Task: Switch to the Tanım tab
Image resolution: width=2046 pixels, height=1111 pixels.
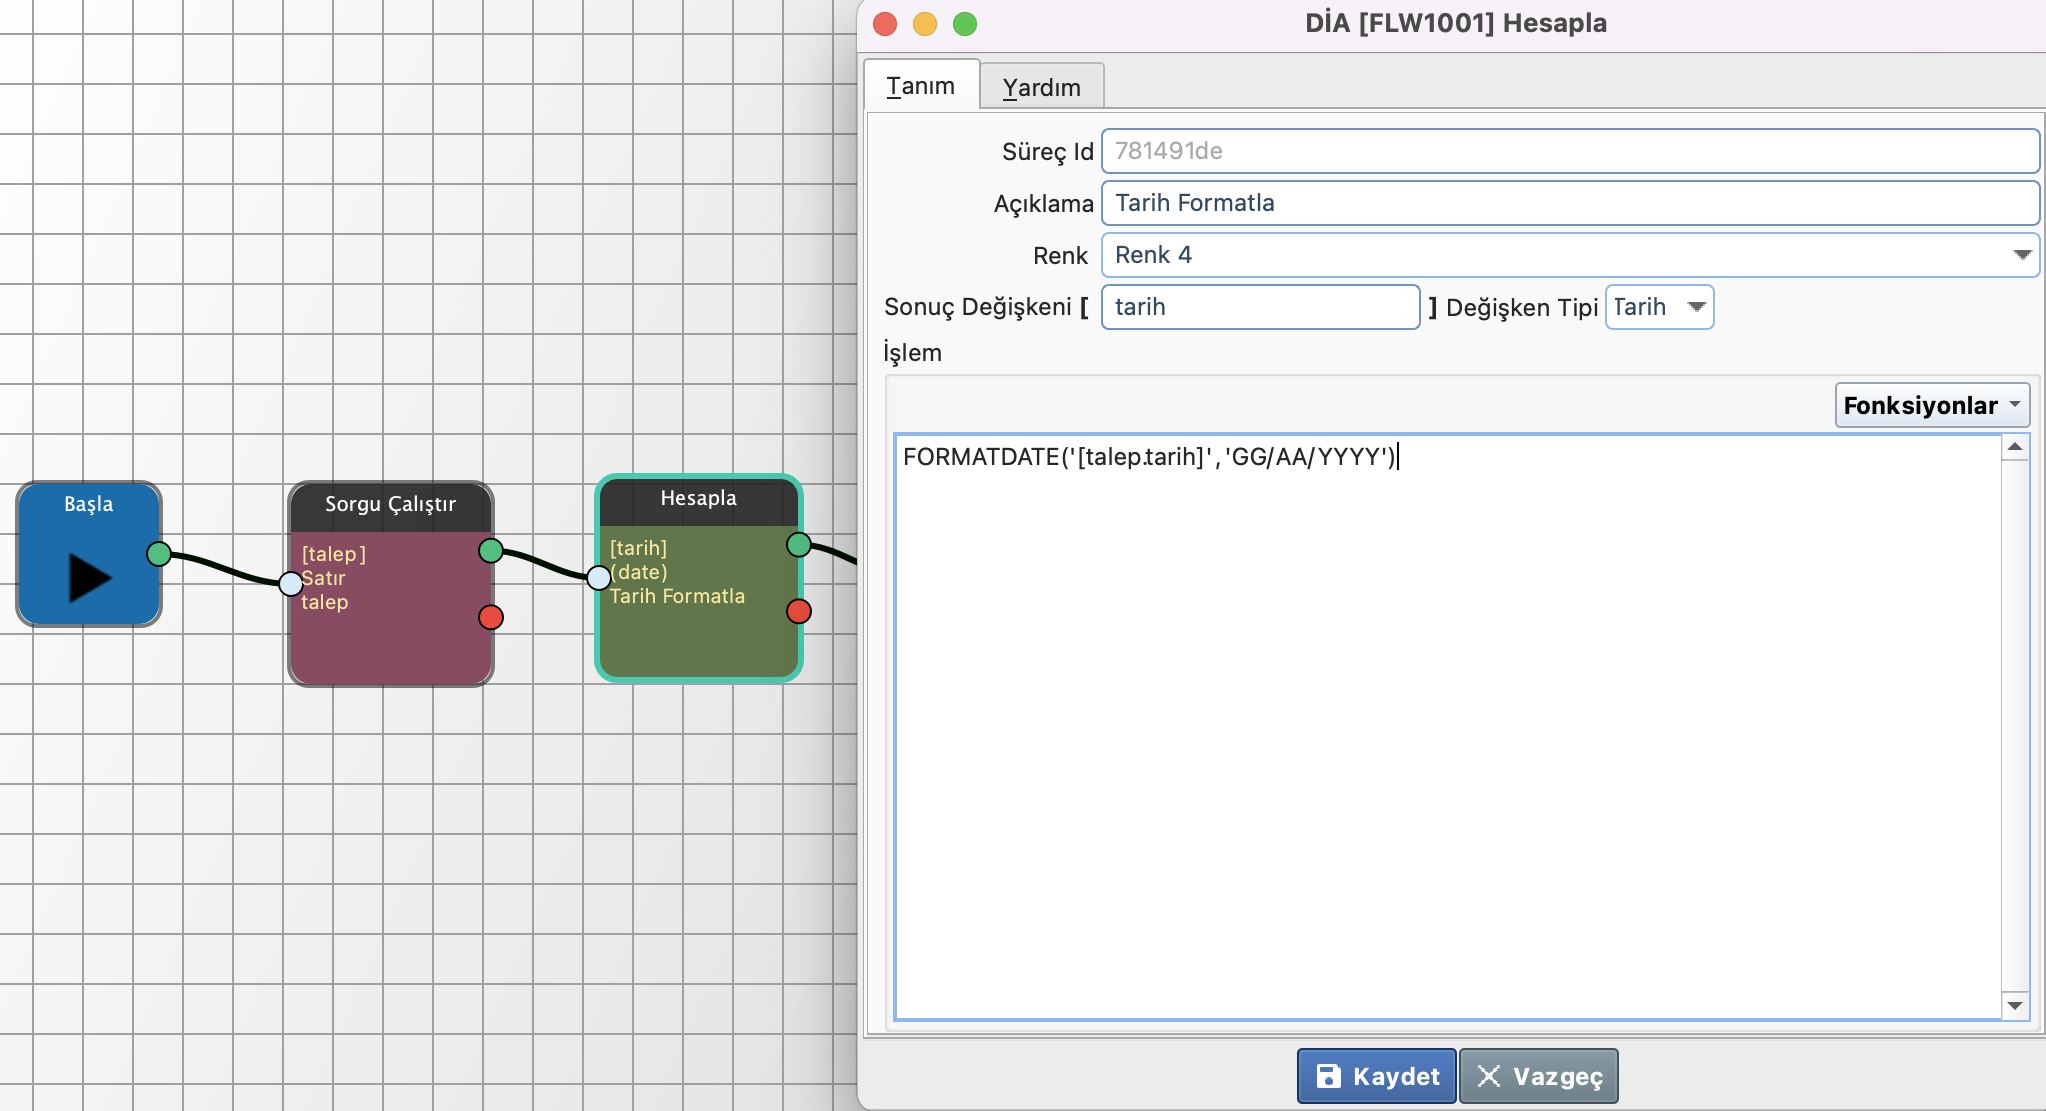Action: (920, 86)
